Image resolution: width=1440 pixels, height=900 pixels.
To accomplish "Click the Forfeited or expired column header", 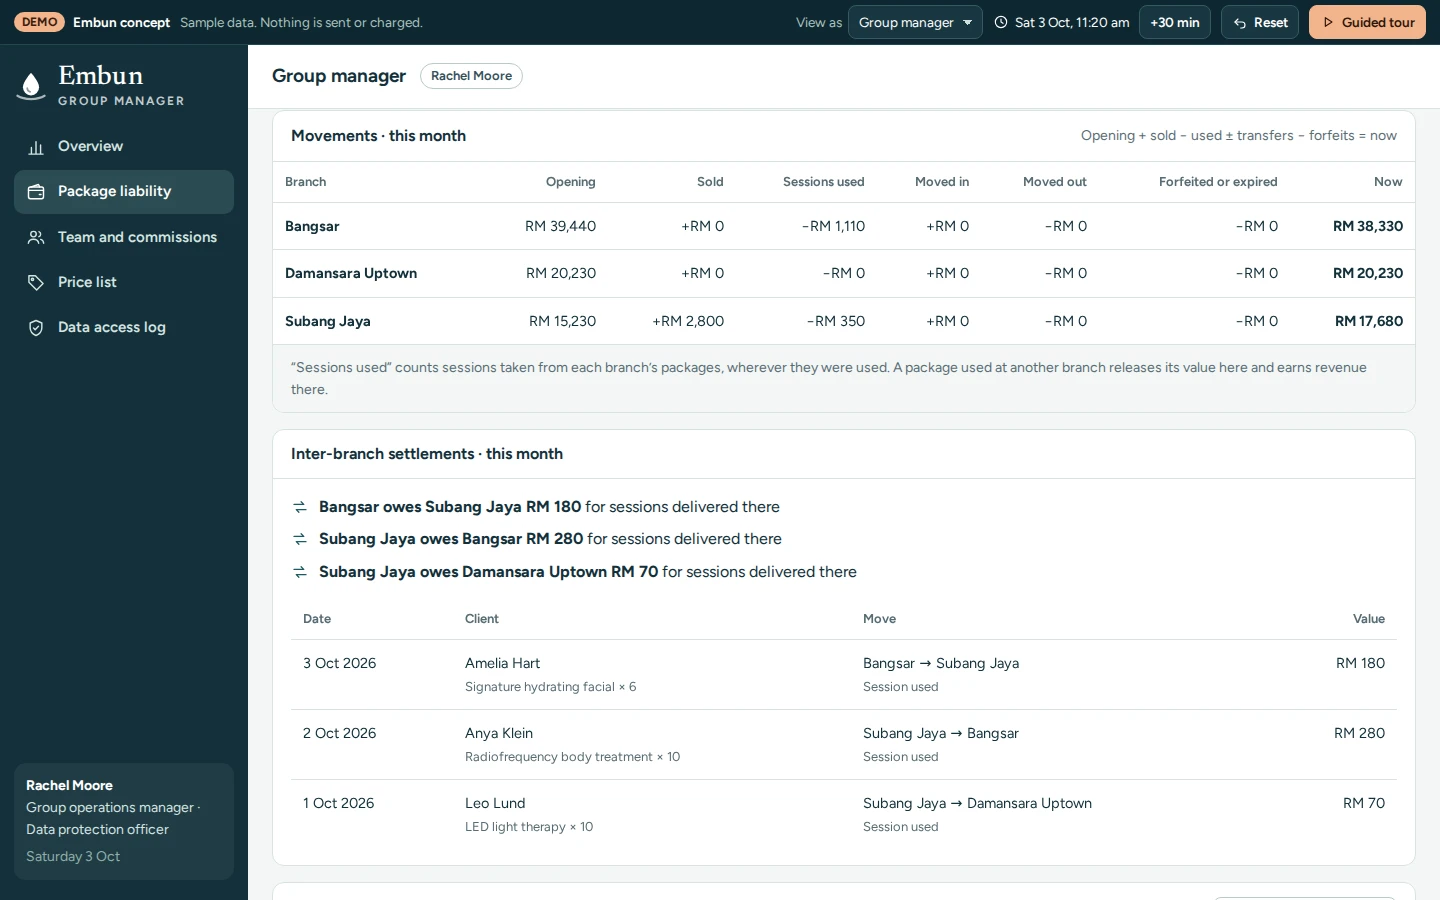I will coord(1218,182).
